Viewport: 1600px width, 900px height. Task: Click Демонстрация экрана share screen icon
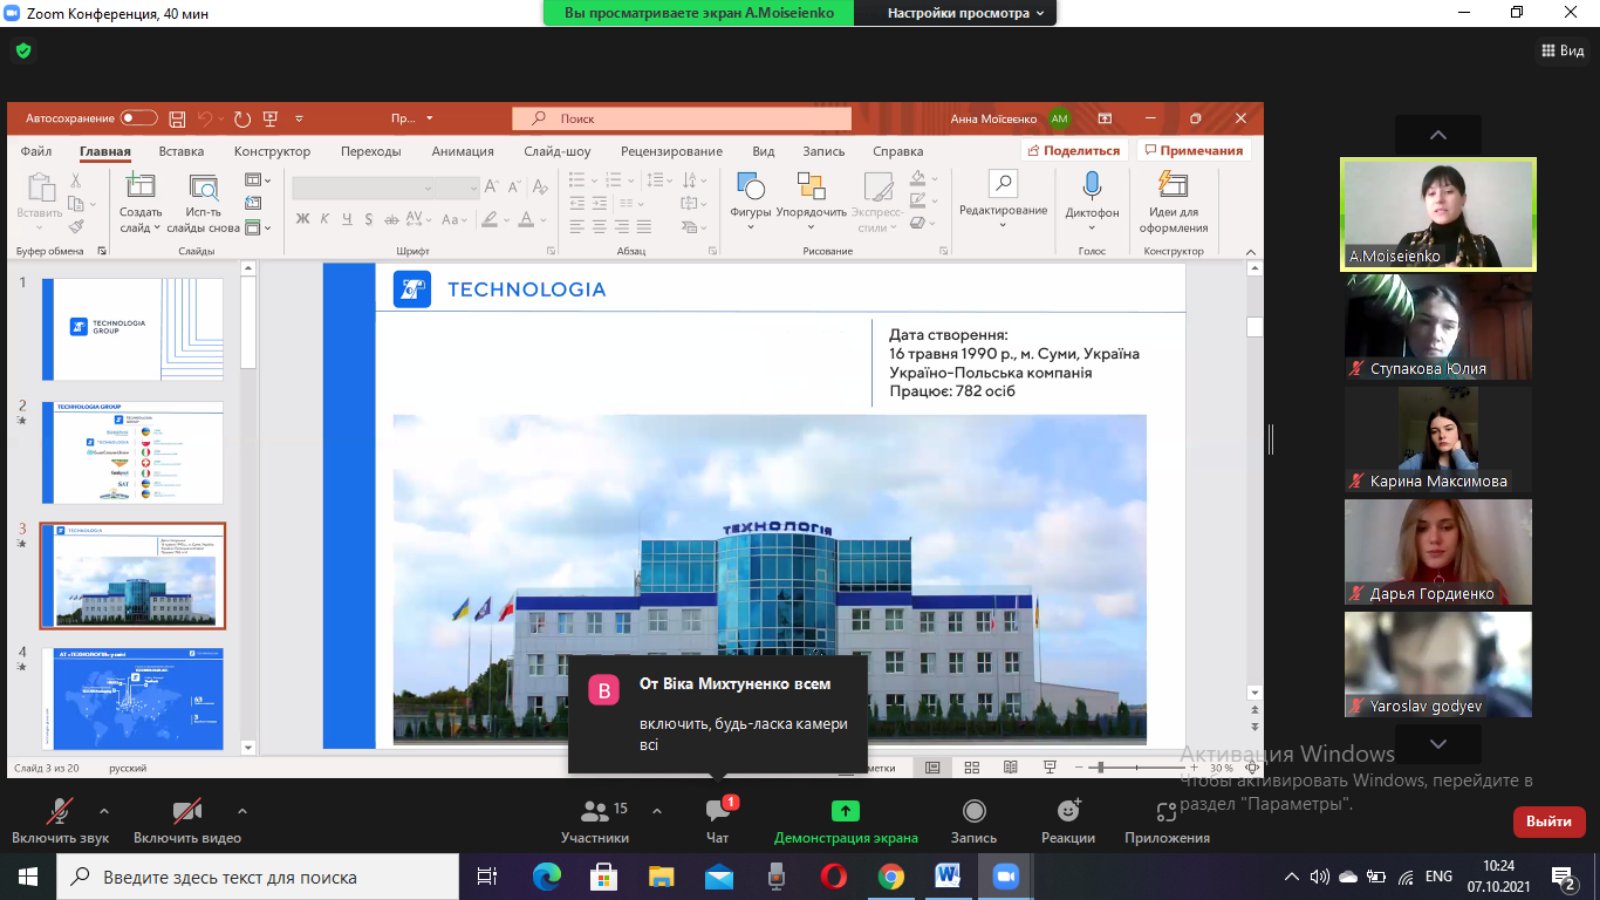pos(846,811)
